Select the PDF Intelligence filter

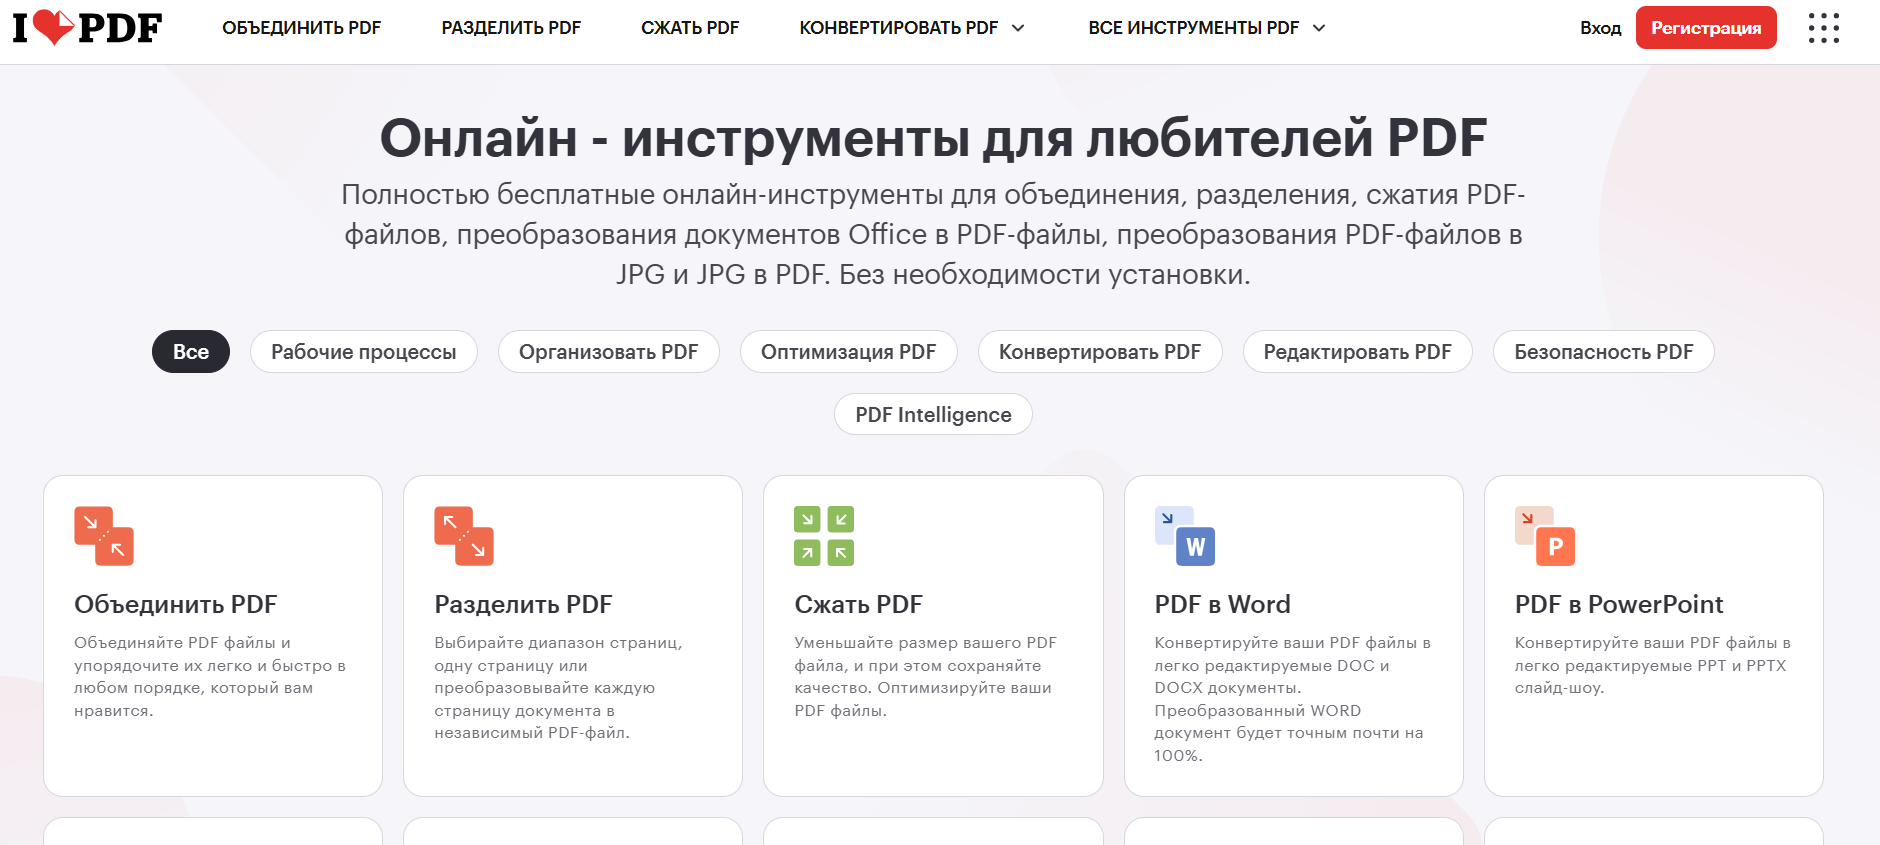tap(933, 415)
